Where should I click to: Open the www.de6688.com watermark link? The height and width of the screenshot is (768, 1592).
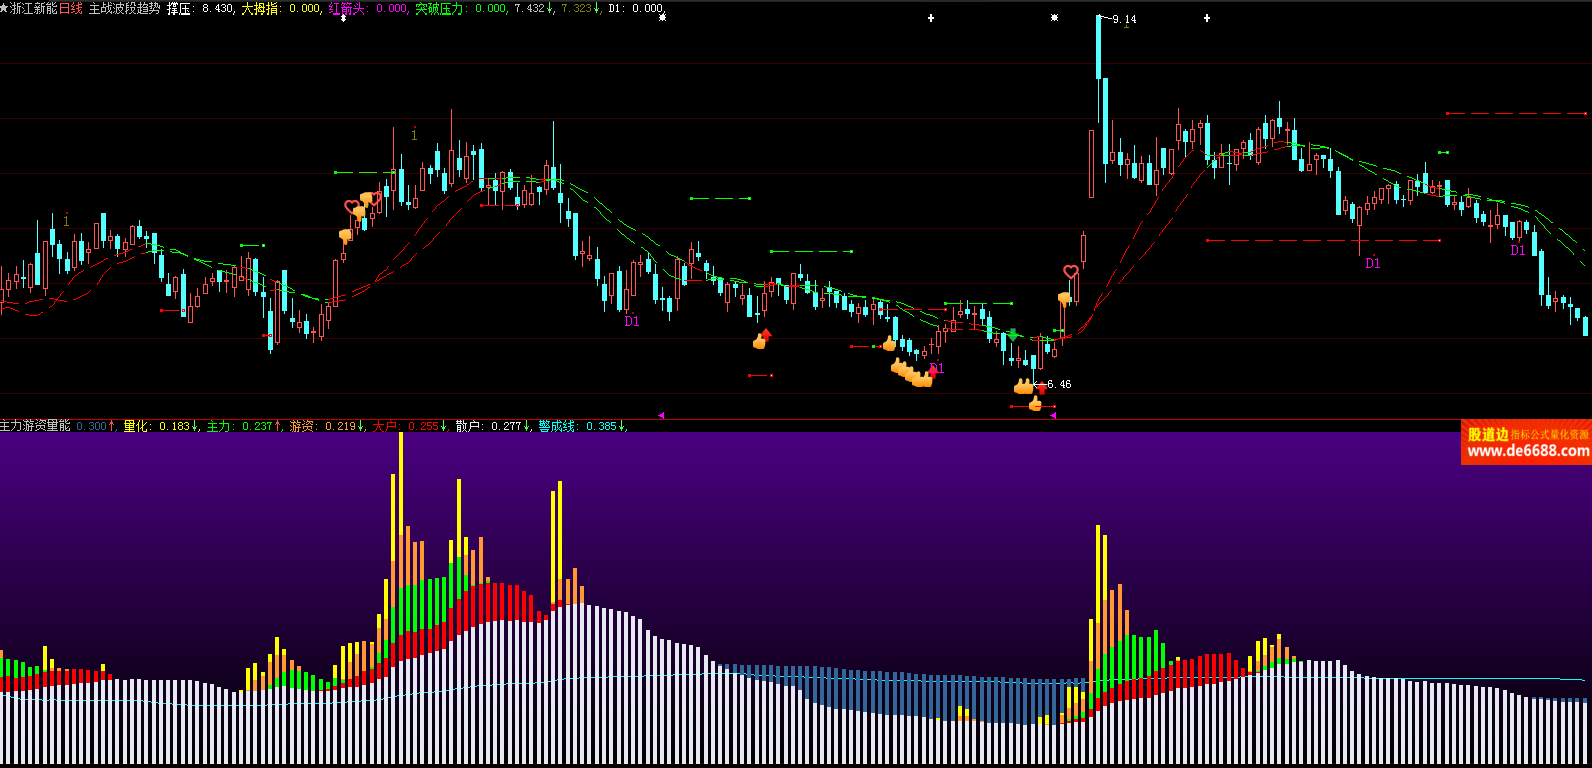[1527, 451]
